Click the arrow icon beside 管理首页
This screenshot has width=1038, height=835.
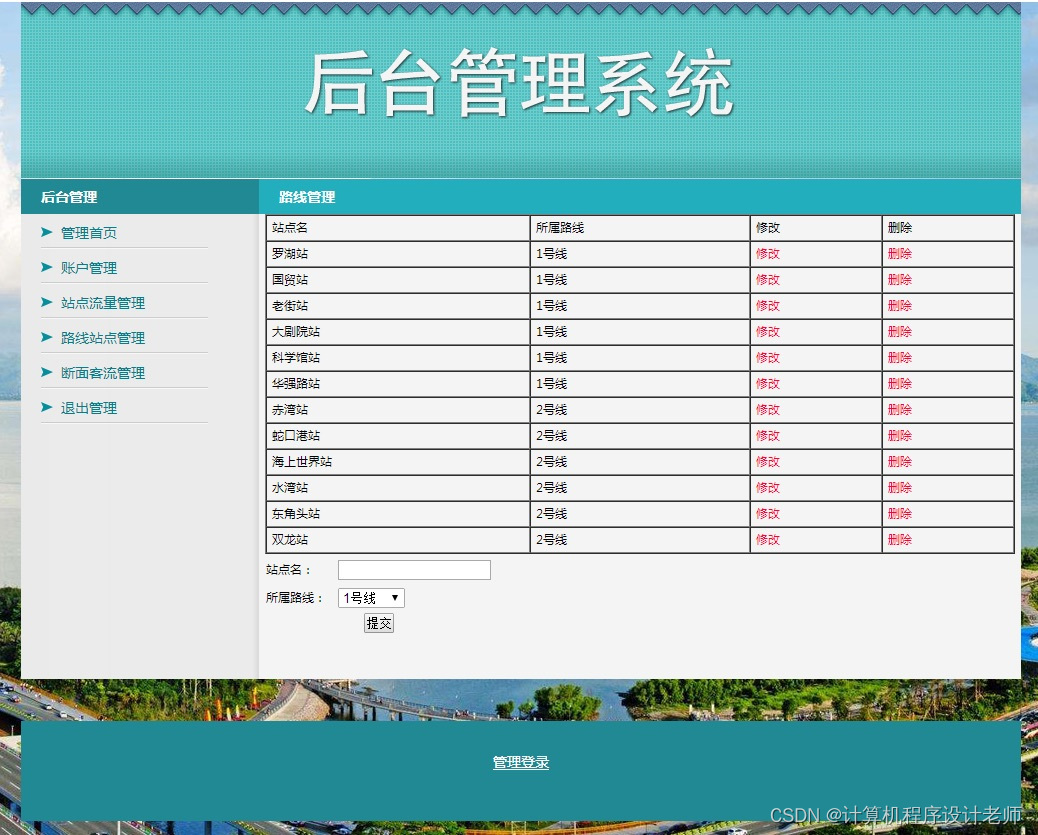(x=46, y=231)
